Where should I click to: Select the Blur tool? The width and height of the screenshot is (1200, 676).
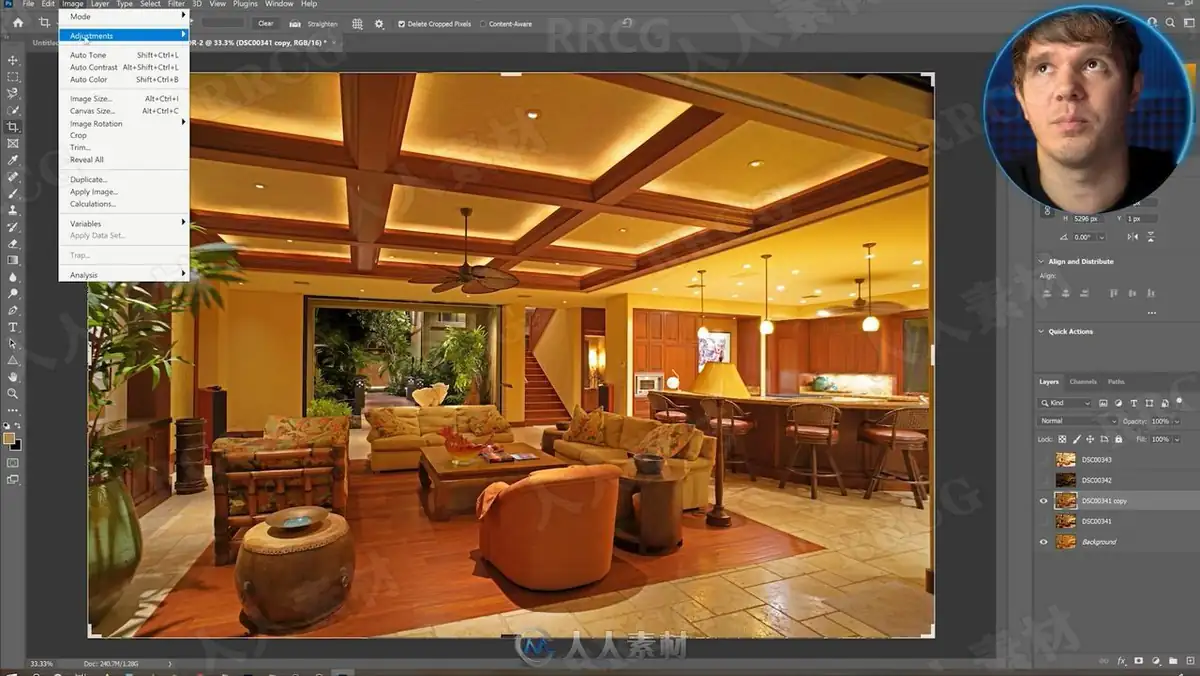13,277
